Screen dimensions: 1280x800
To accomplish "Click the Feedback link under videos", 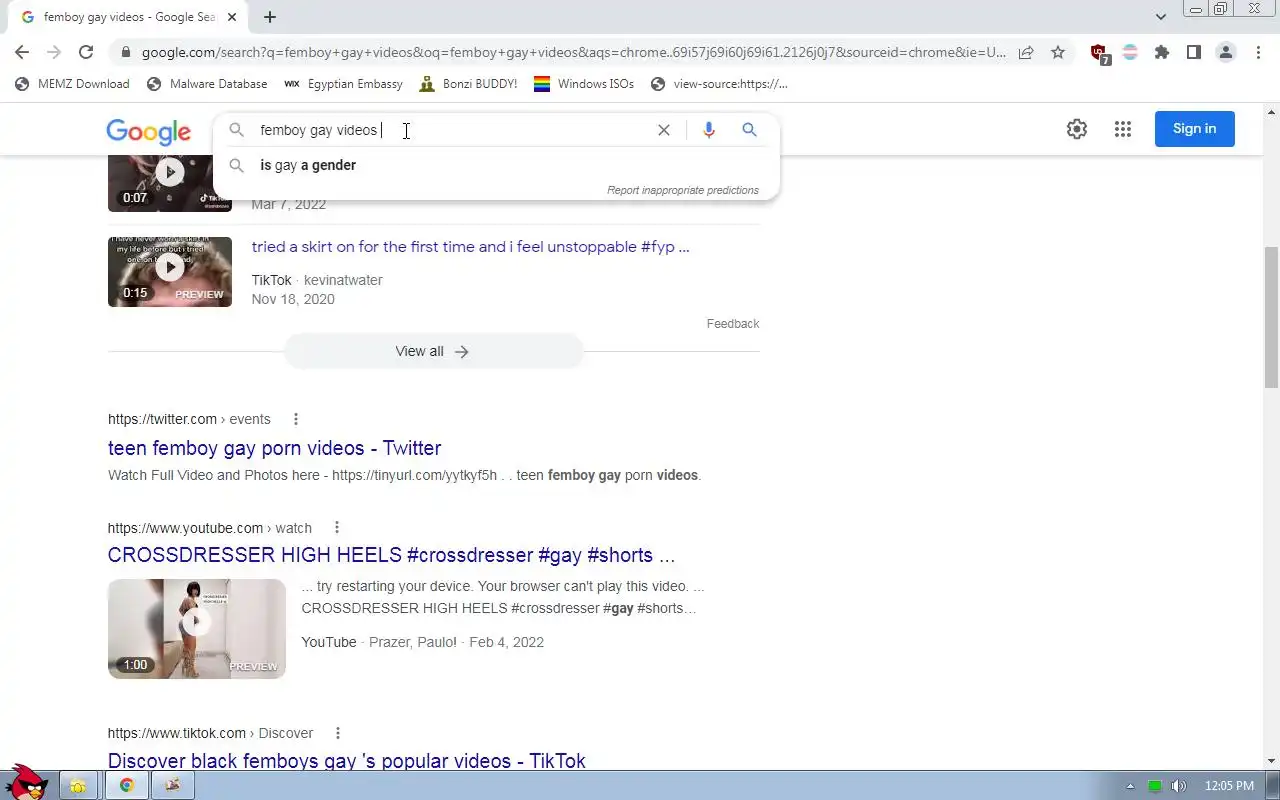I will 733,324.
